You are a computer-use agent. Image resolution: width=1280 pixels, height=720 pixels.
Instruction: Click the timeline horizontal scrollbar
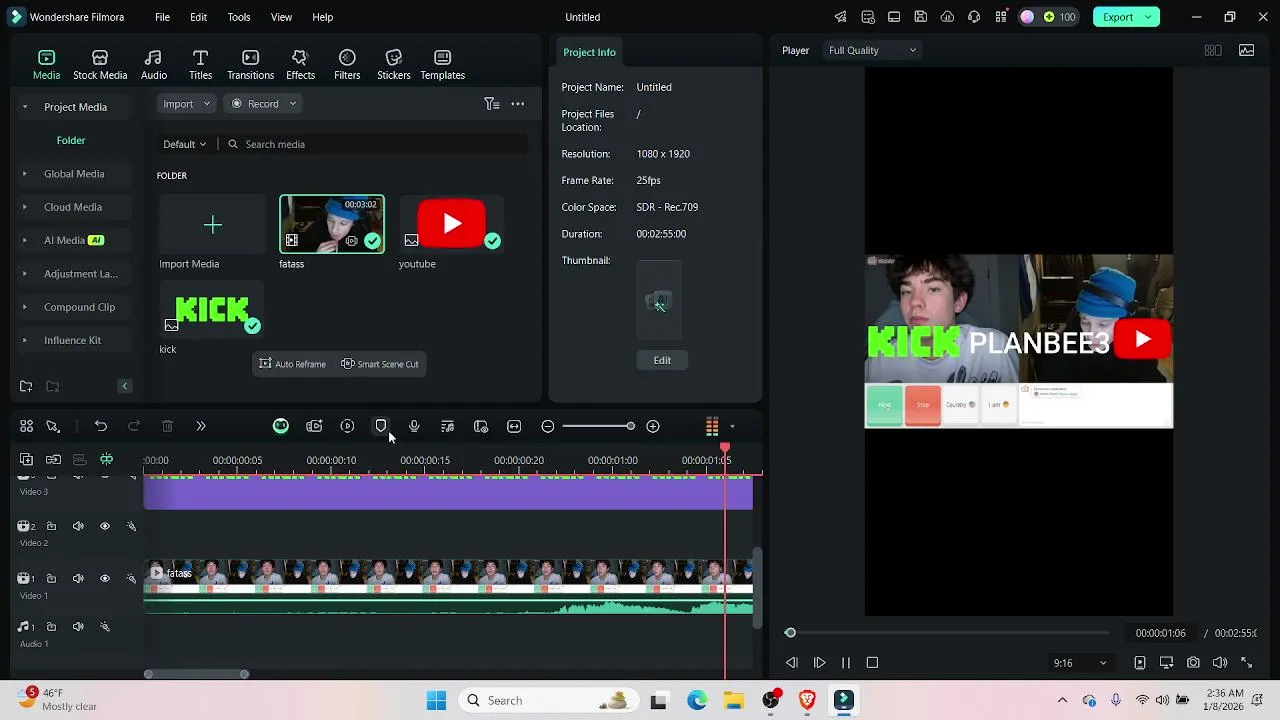[197, 674]
